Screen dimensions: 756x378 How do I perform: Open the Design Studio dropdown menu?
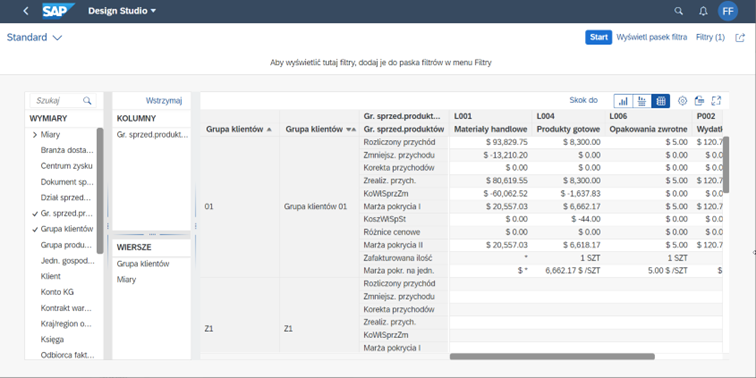pyautogui.click(x=122, y=11)
